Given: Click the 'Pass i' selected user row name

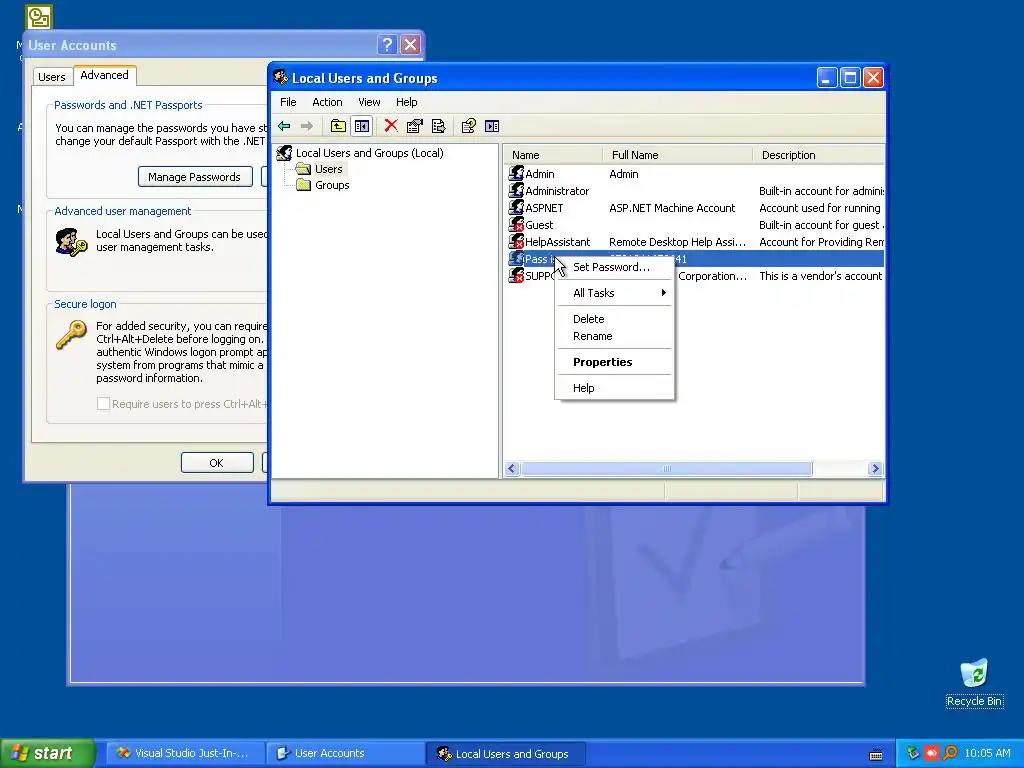Looking at the screenshot, I should pyautogui.click(x=539, y=259).
